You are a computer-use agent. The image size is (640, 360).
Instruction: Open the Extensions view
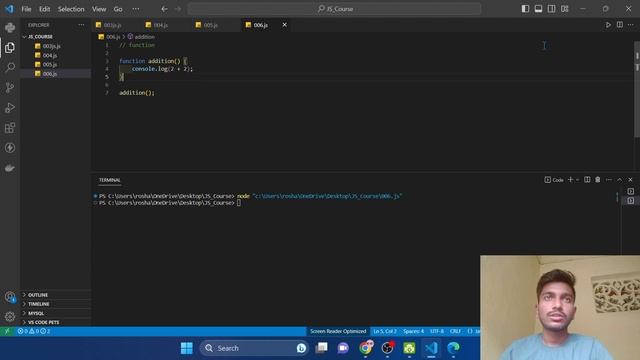pos(10,128)
